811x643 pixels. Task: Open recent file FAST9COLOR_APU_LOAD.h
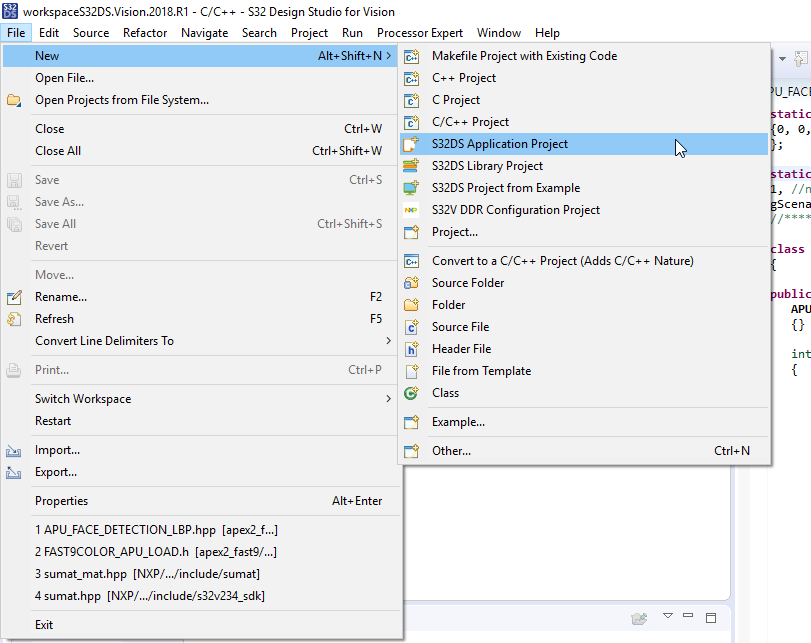tap(200, 552)
